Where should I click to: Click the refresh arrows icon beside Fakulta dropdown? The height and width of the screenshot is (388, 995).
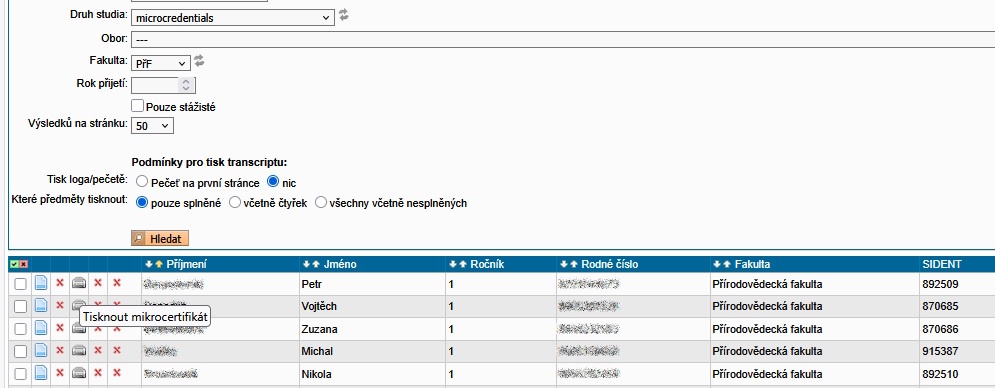(199, 61)
